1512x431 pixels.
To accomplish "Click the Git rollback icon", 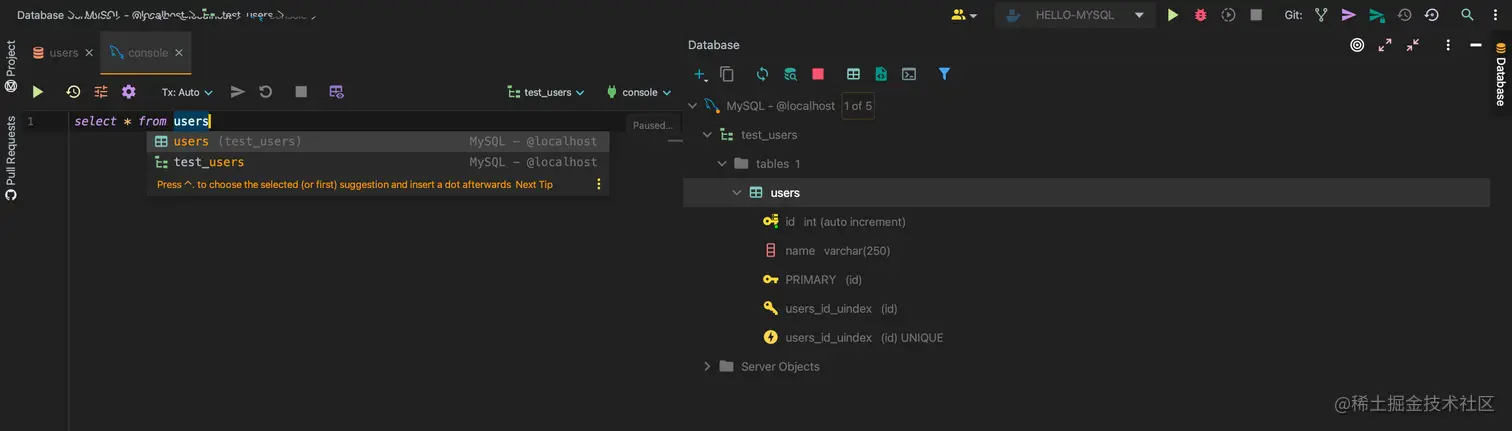I will pos(1432,15).
